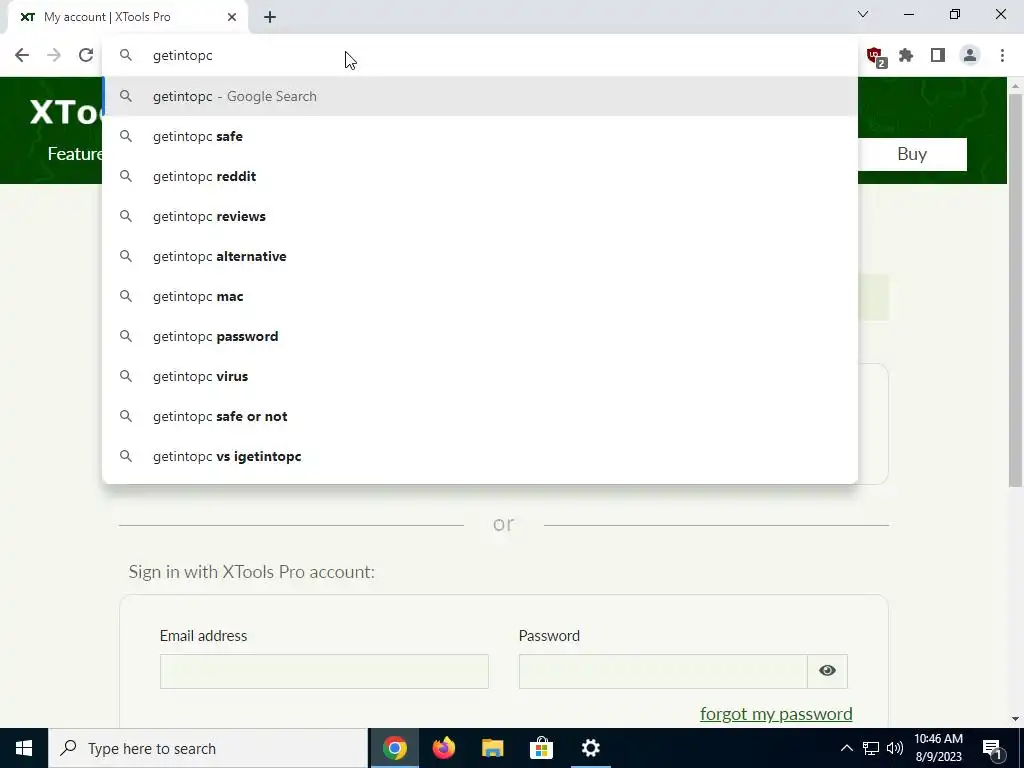1024x768 pixels.
Task: Show hidden system tray icons chevron
Action: (846, 748)
